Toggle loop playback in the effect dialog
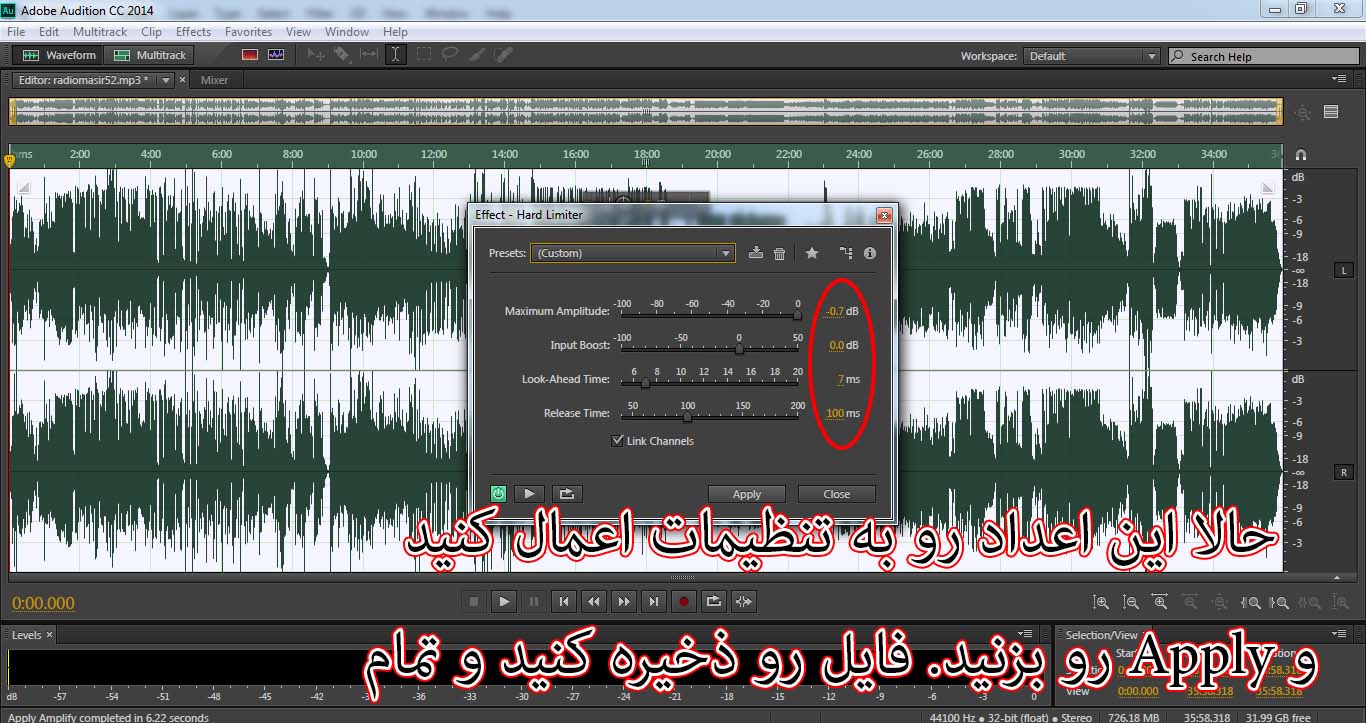The height and width of the screenshot is (723, 1366). pos(566,493)
